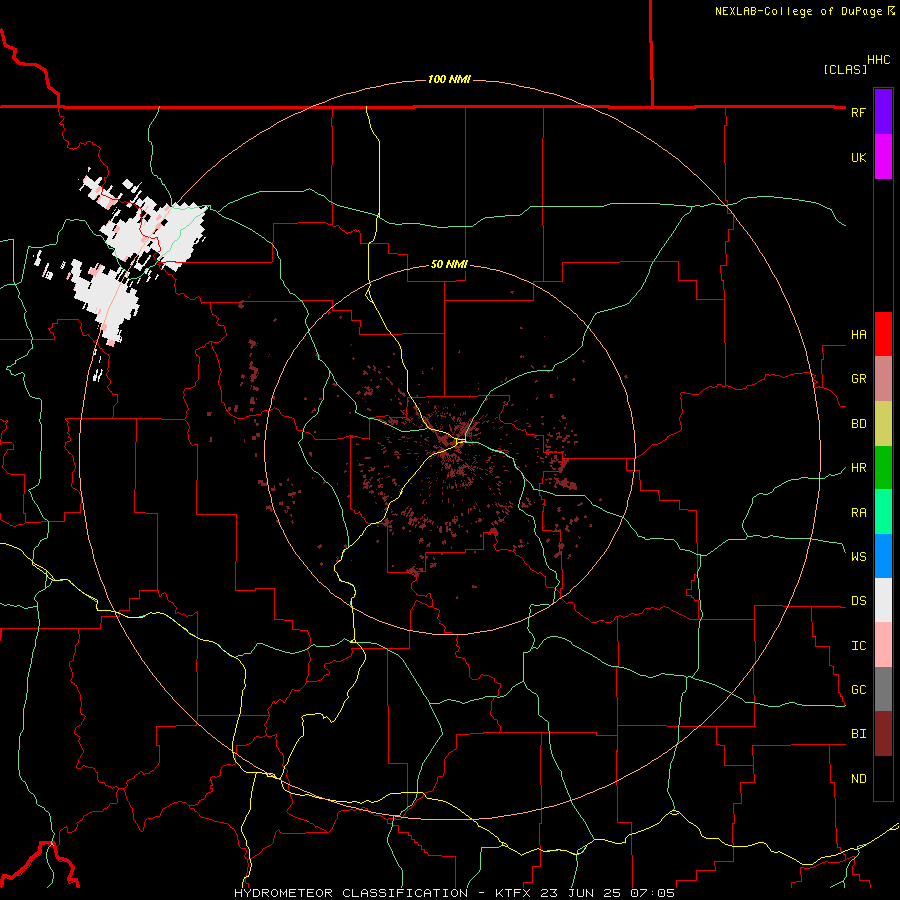Image resolution: width=900 pixels, height=900 pixels.
Task: Select the GC gray legend swatch
Action: 883,689
